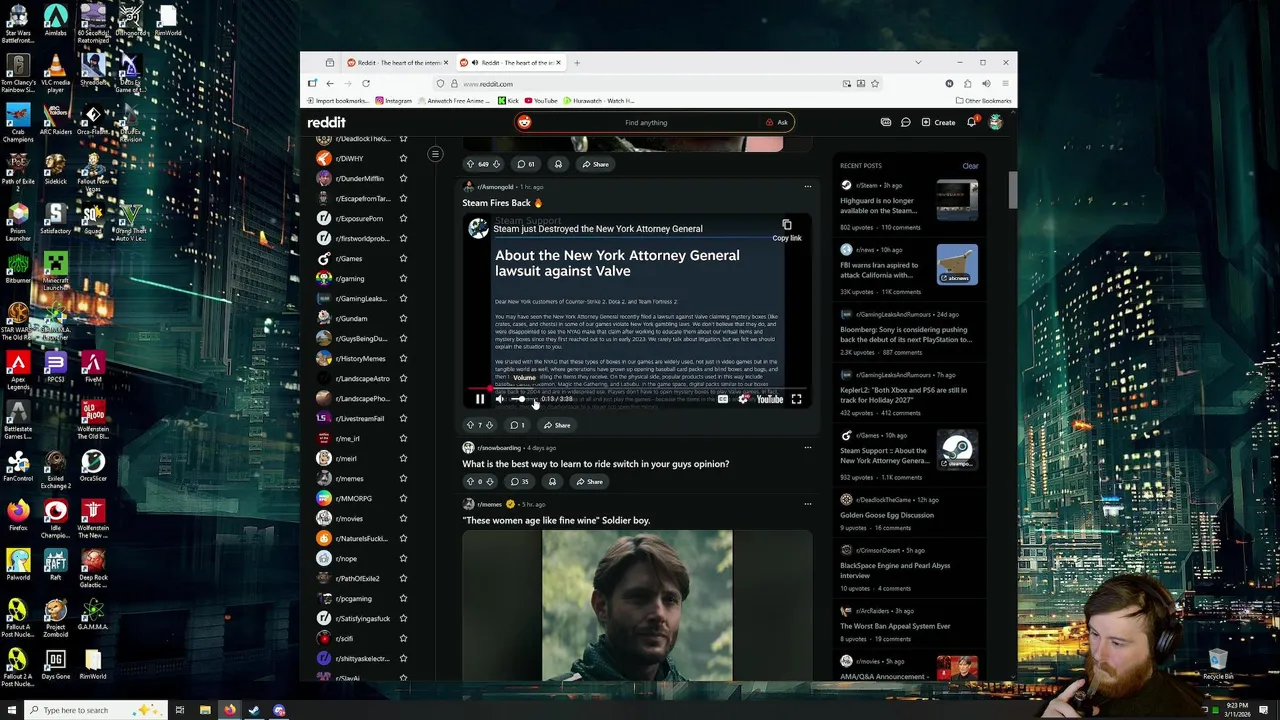Open a new browser tab
The width and height of the screenshot is (1280, 720).
(577, 63)
